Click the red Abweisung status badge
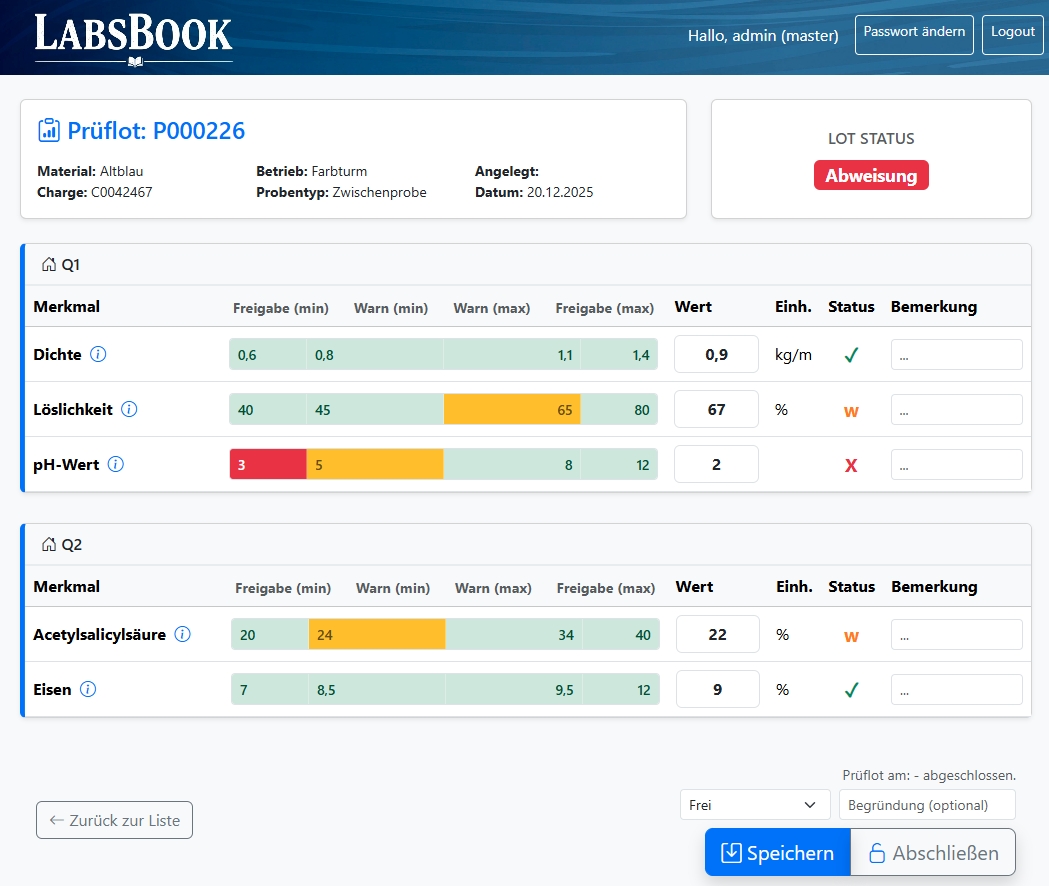The image size is (1049, 886). click(871, 175)
